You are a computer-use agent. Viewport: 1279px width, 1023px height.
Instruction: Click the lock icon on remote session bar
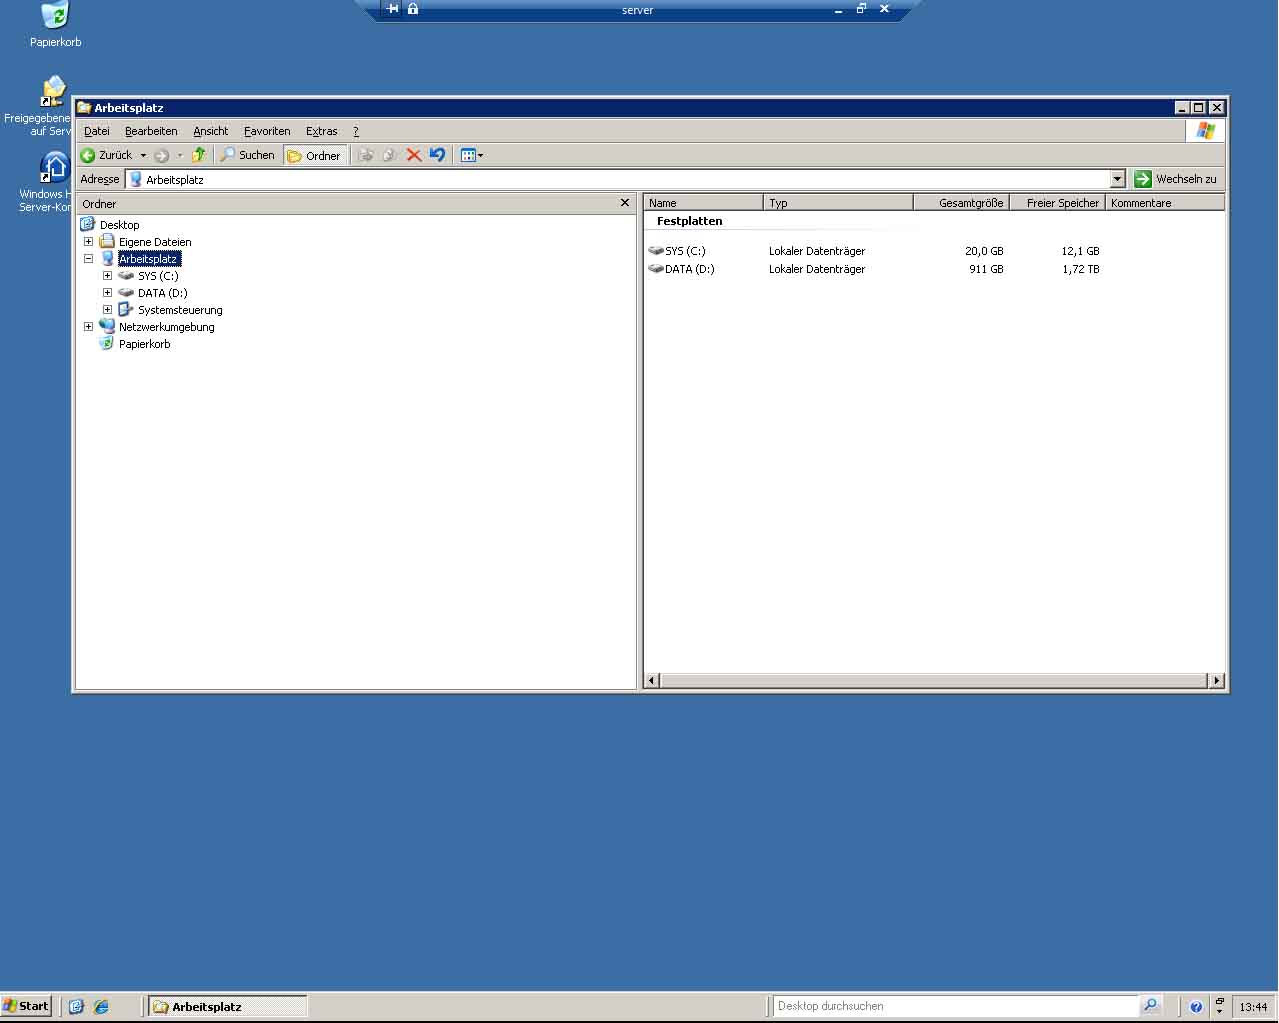click(412, 9)
